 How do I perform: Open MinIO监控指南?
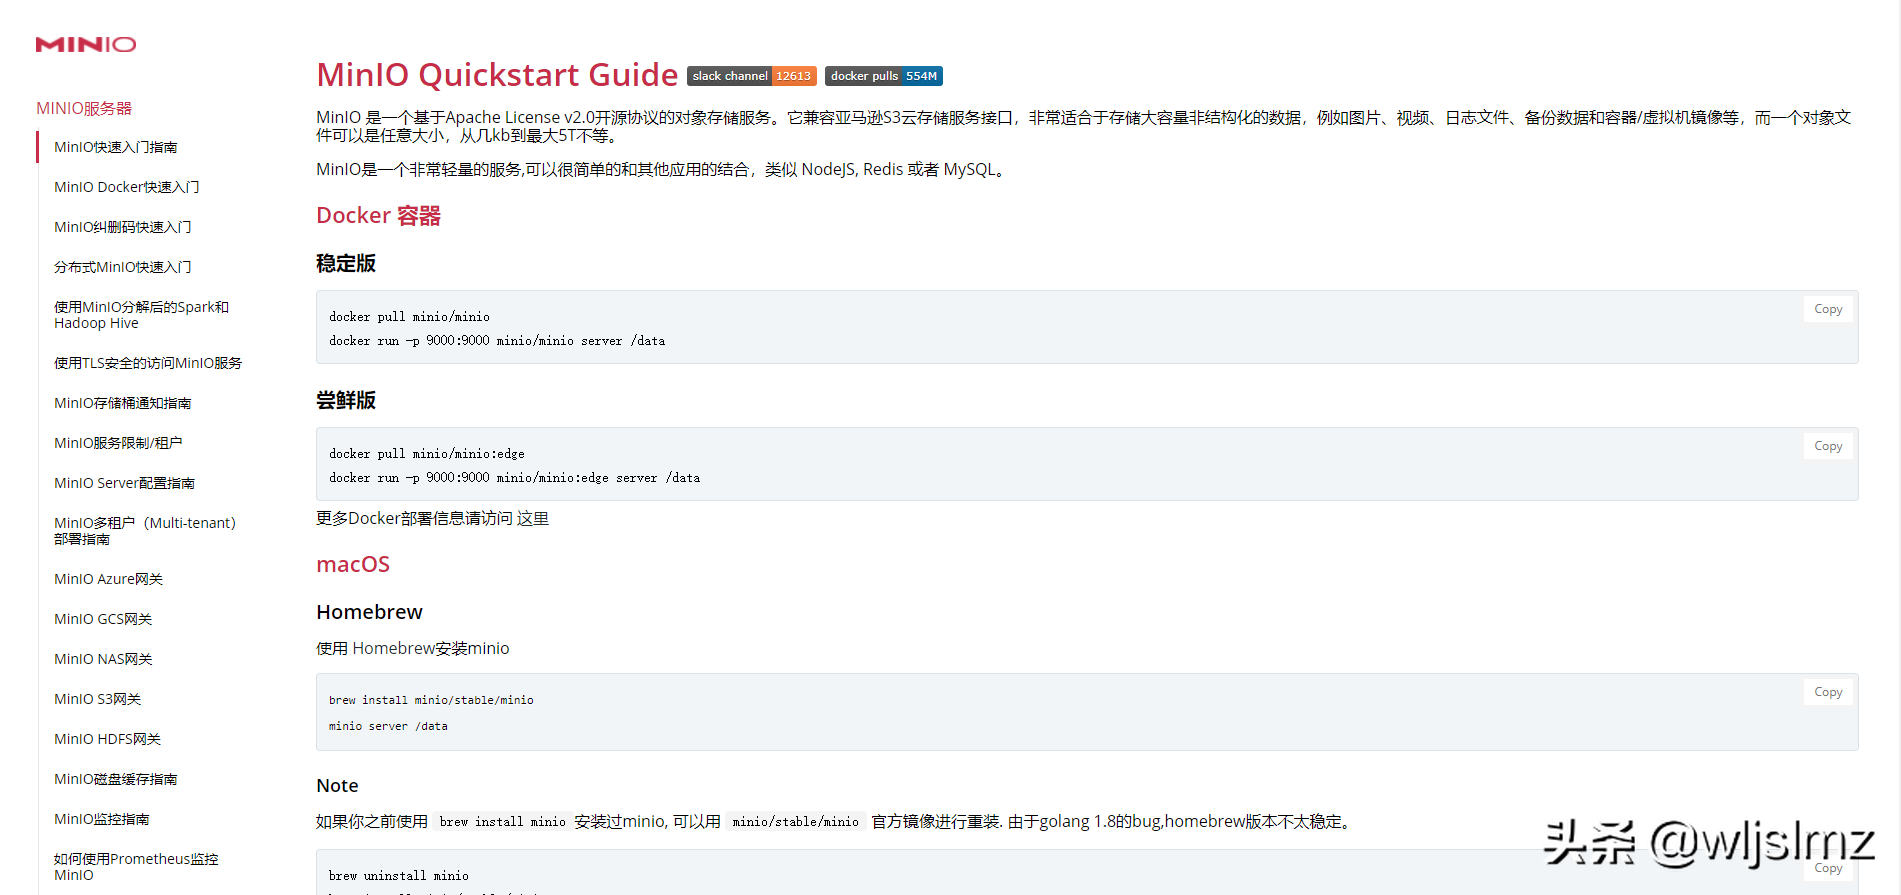(102, 819)
